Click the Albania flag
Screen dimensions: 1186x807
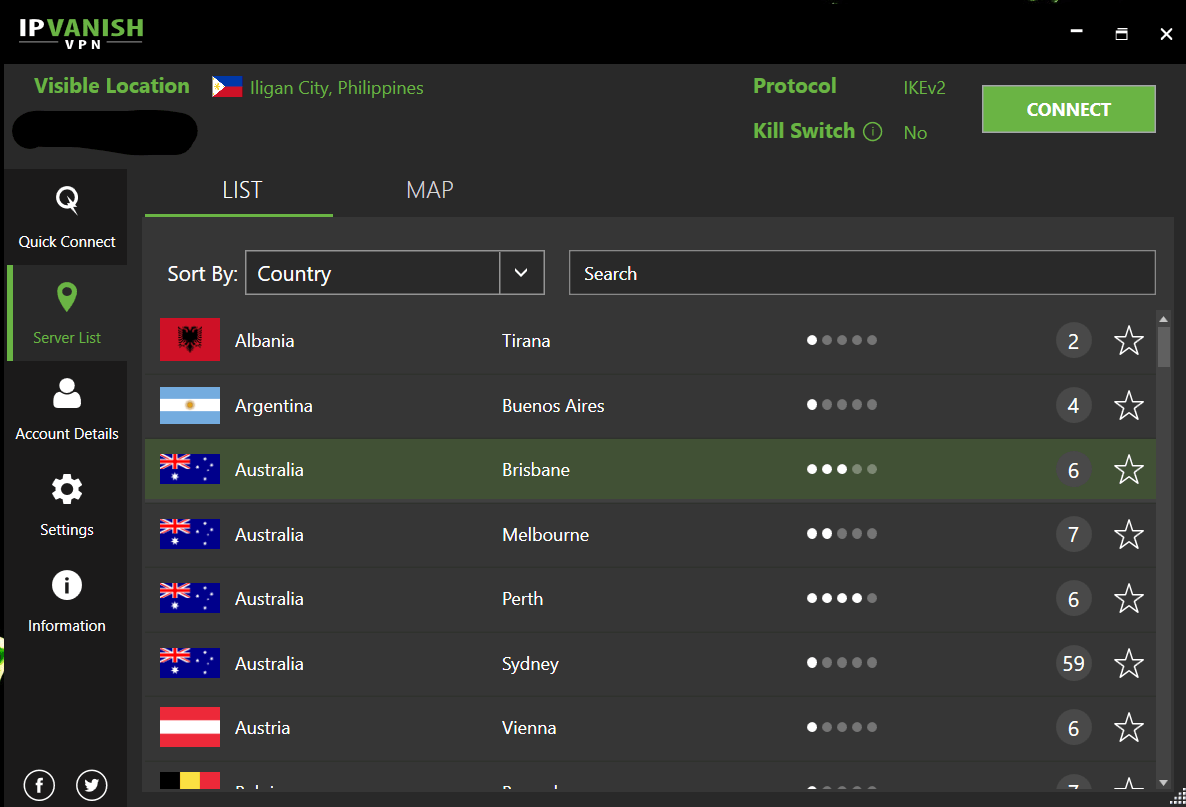(x=190, y=340)
